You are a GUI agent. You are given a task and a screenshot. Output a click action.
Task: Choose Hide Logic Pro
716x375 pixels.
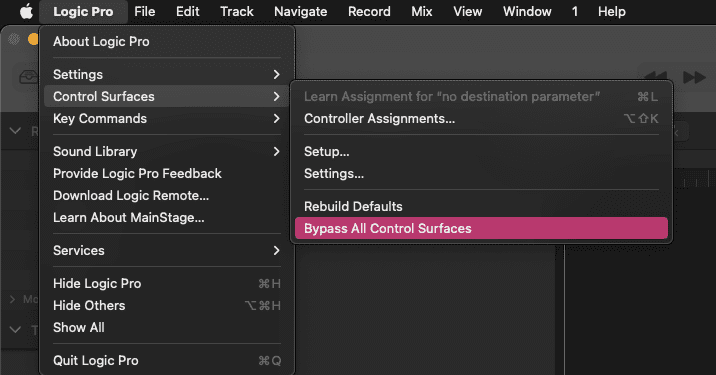[x=167, y=283]
